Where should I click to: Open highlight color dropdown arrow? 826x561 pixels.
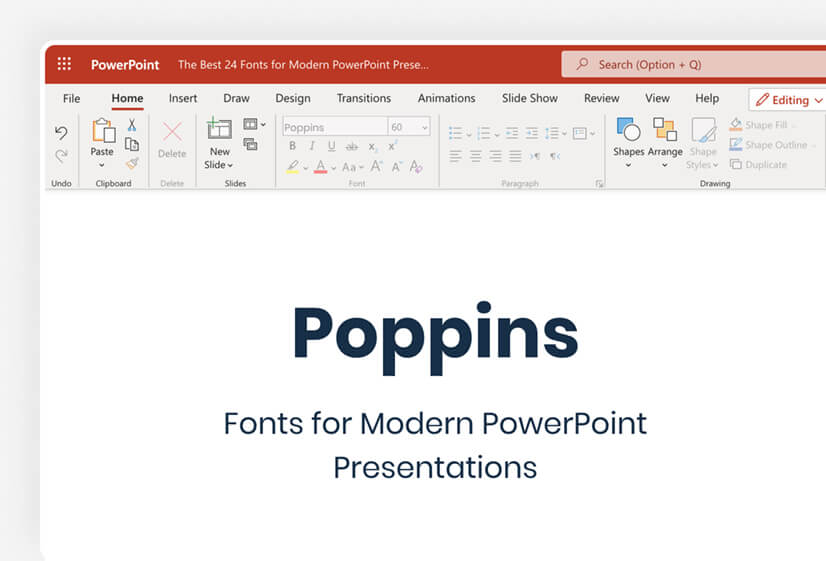[x=306, y=168]
